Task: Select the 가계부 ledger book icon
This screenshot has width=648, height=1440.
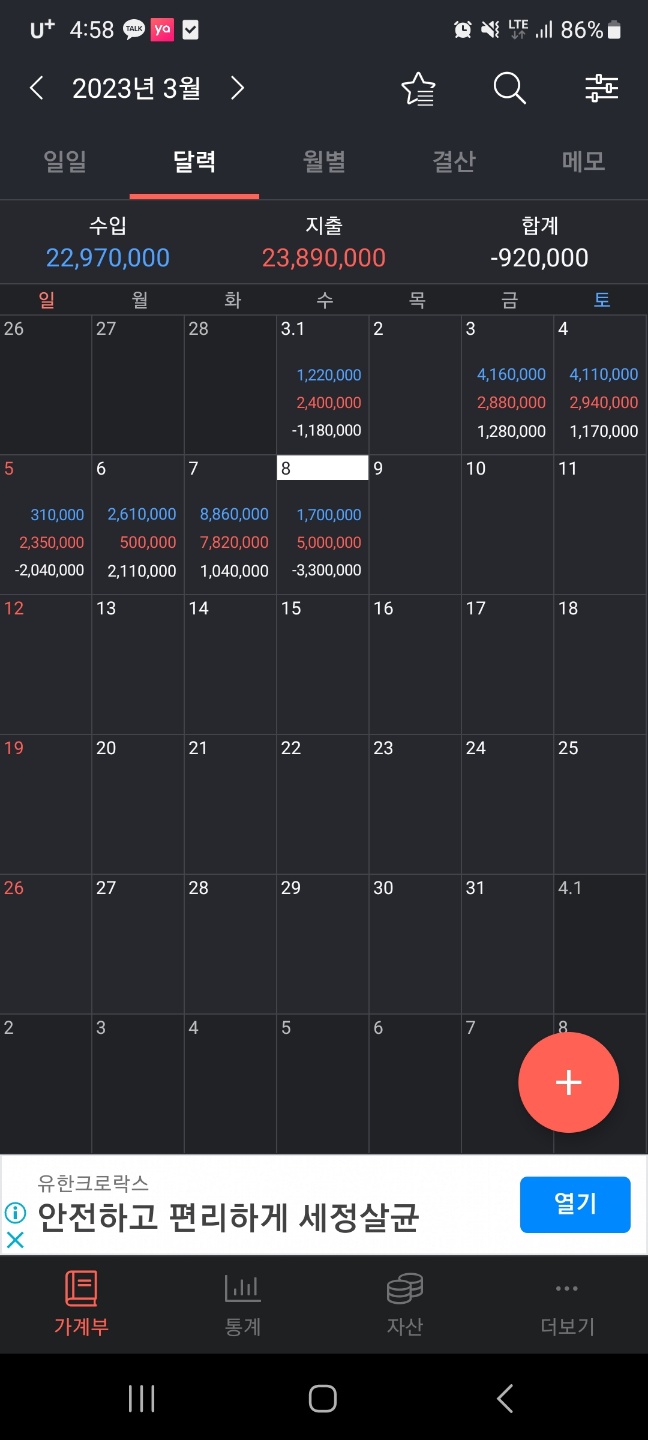Action: click(x=81, y=1288)
